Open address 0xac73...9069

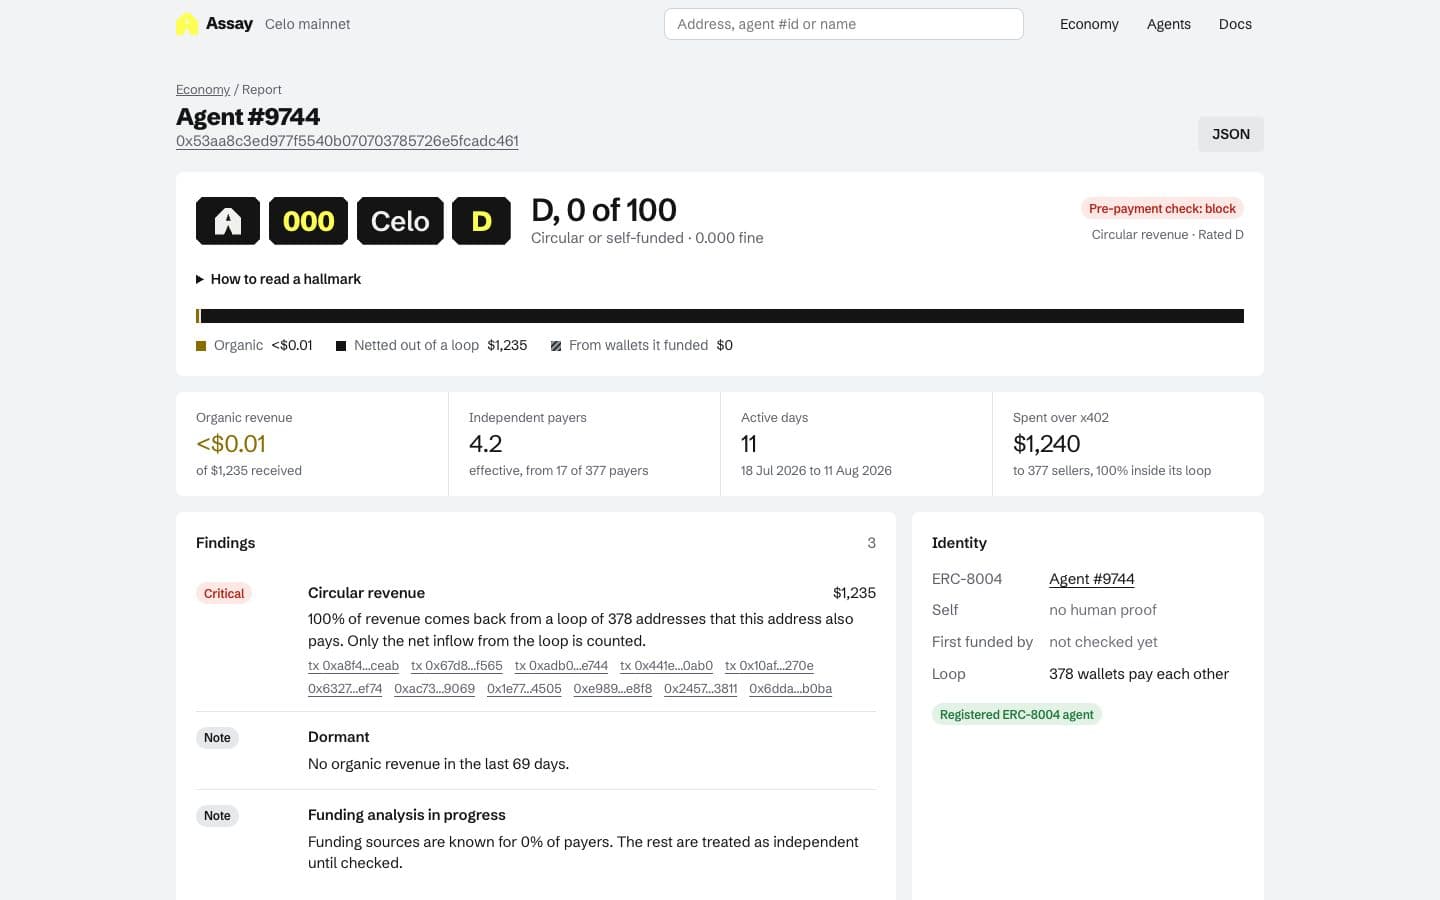click(x=434, y=689)
